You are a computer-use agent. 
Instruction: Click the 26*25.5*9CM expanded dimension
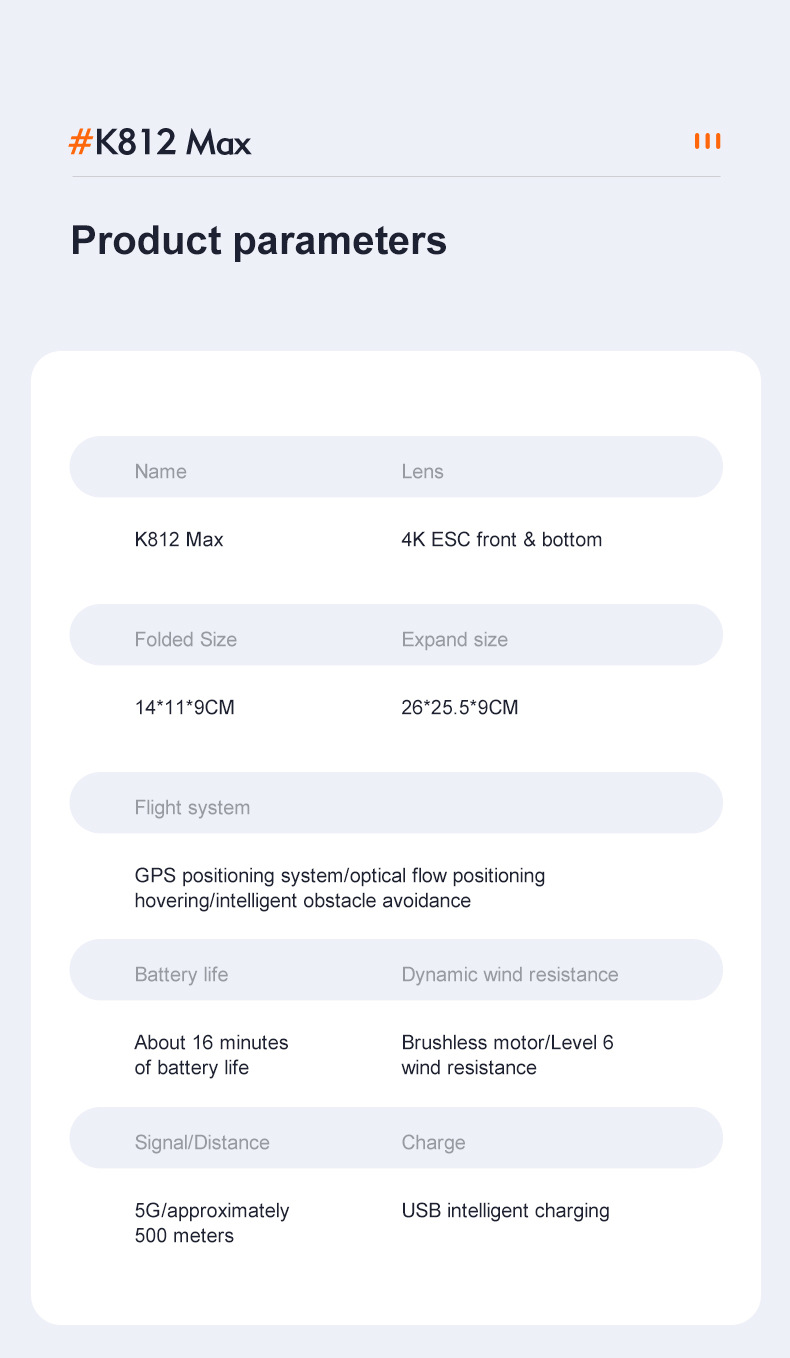pyautogui.click(x=459, y=708)
